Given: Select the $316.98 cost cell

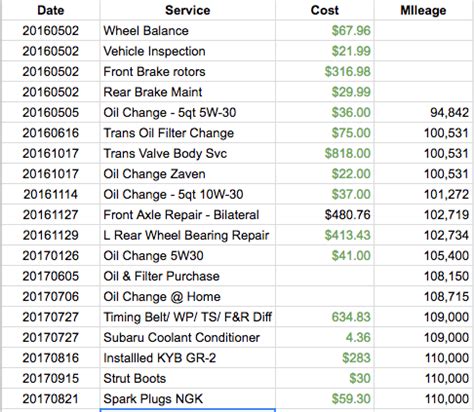Looking at the screenshot, I should (x=325, y=71).
